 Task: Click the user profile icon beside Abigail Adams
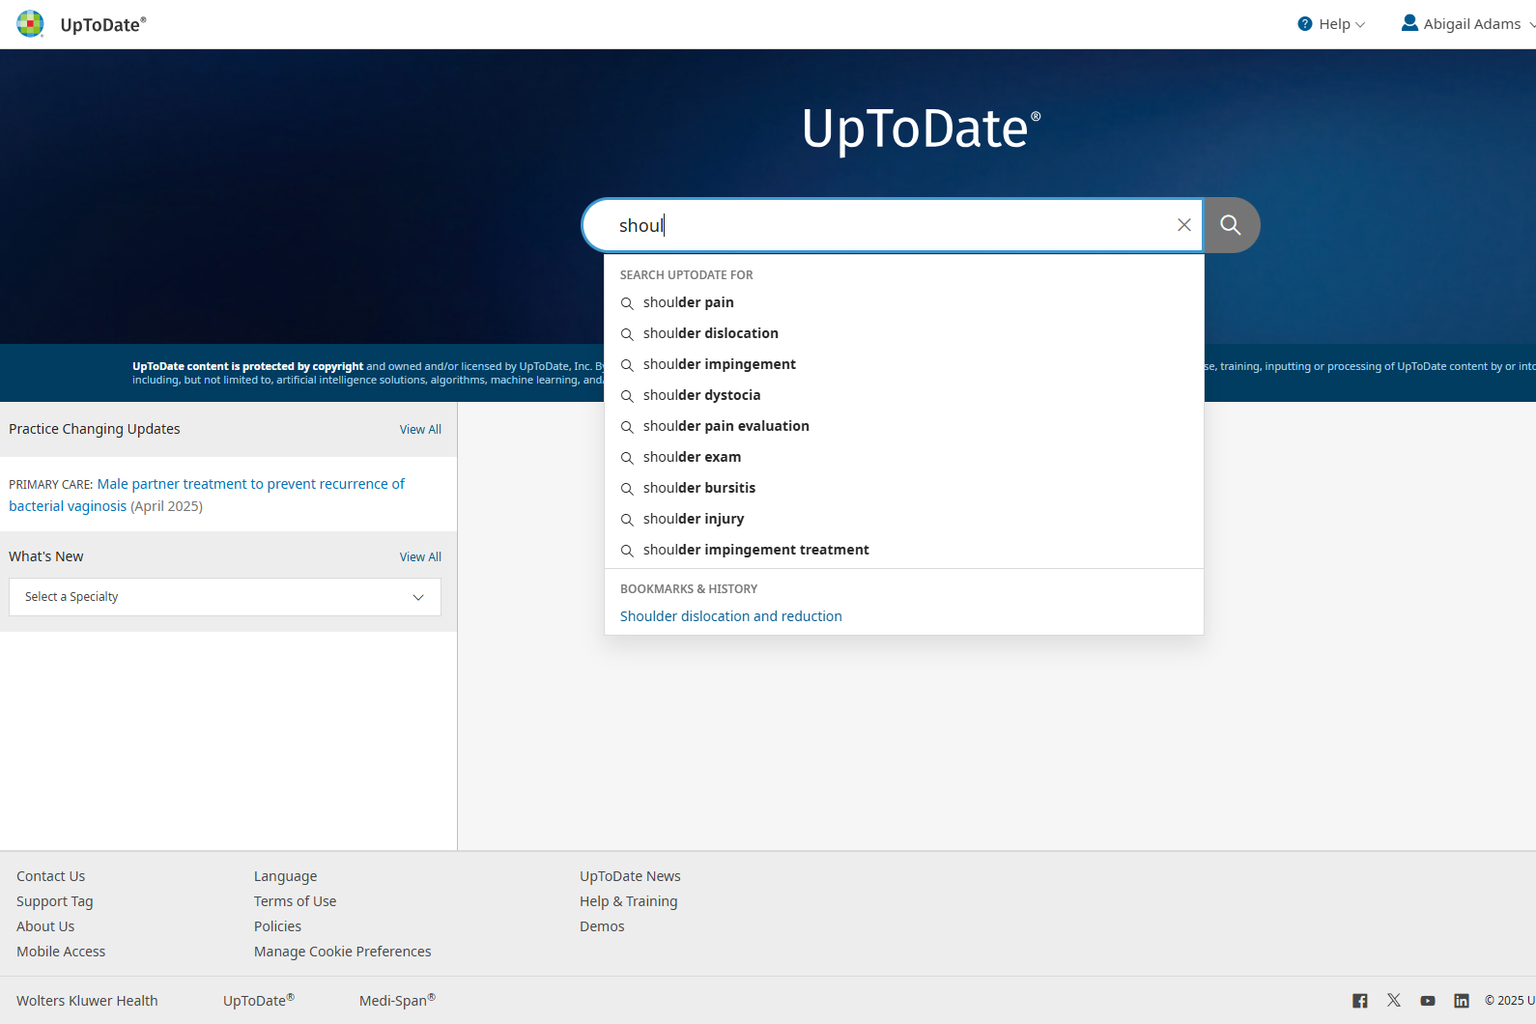1409,23
